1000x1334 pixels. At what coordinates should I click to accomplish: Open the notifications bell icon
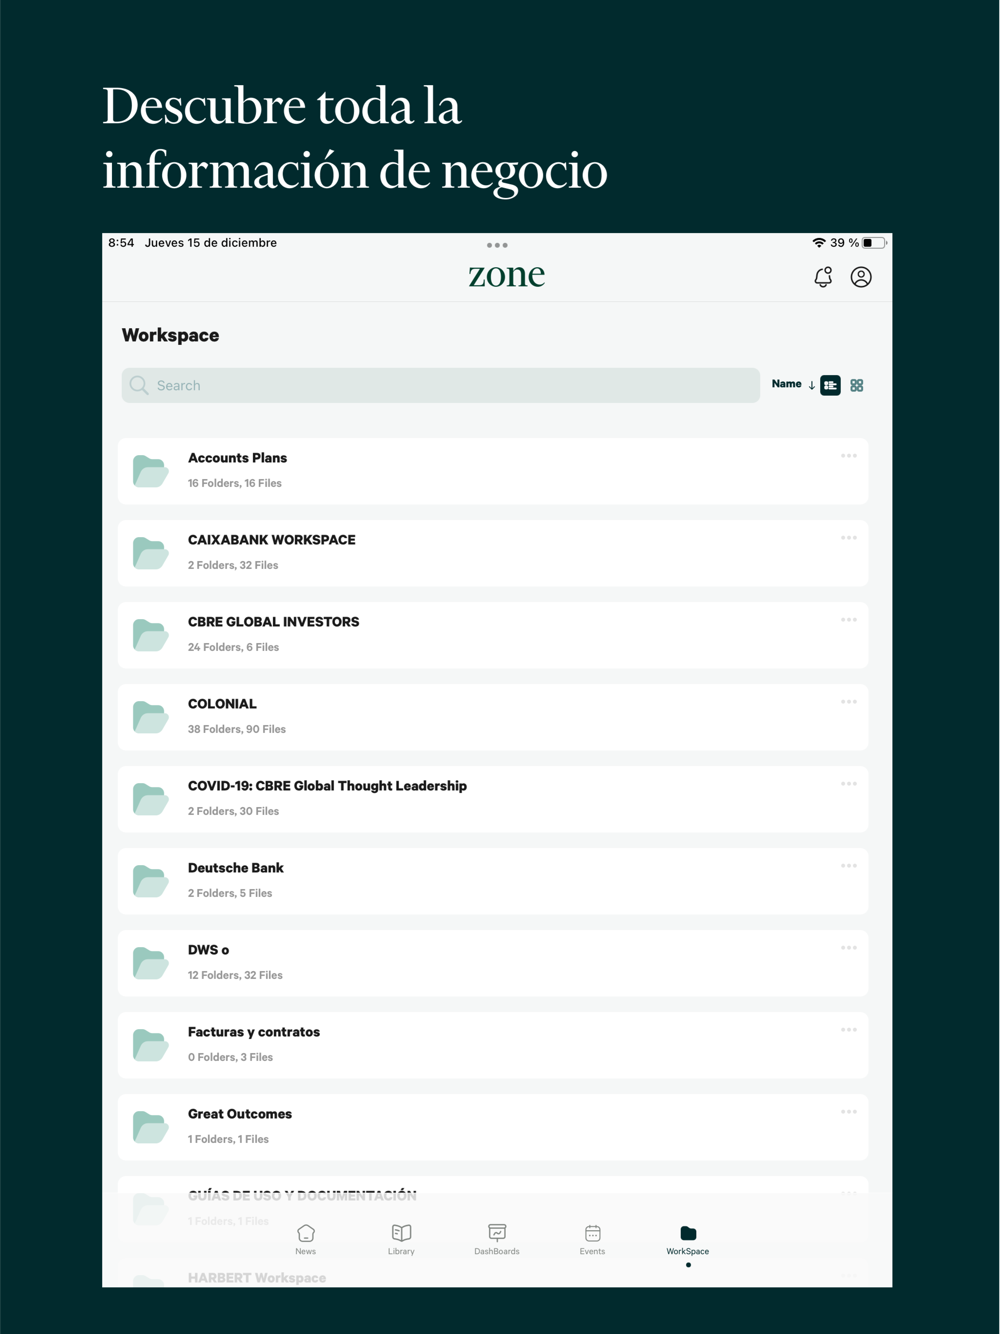pos(823,277)
